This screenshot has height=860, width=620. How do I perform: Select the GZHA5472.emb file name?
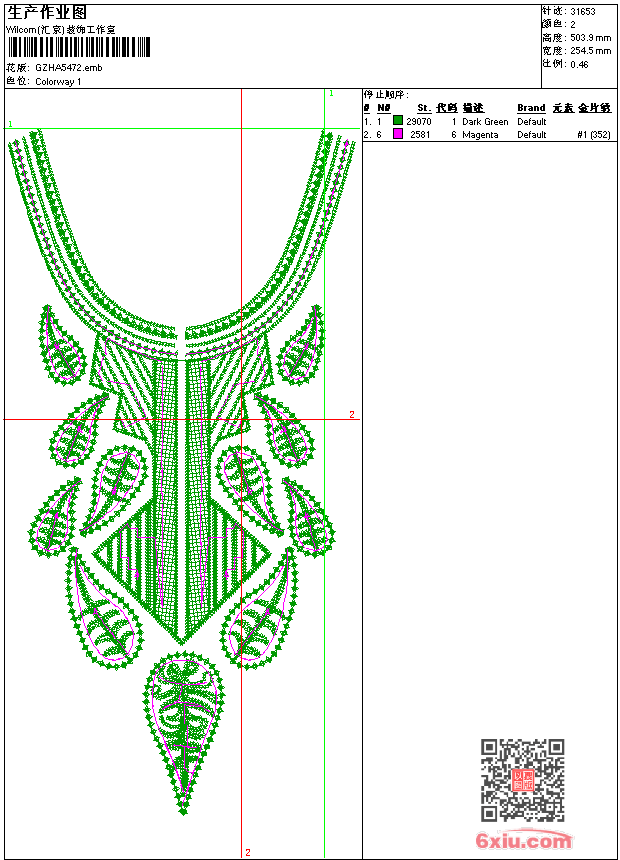[68, 68]
